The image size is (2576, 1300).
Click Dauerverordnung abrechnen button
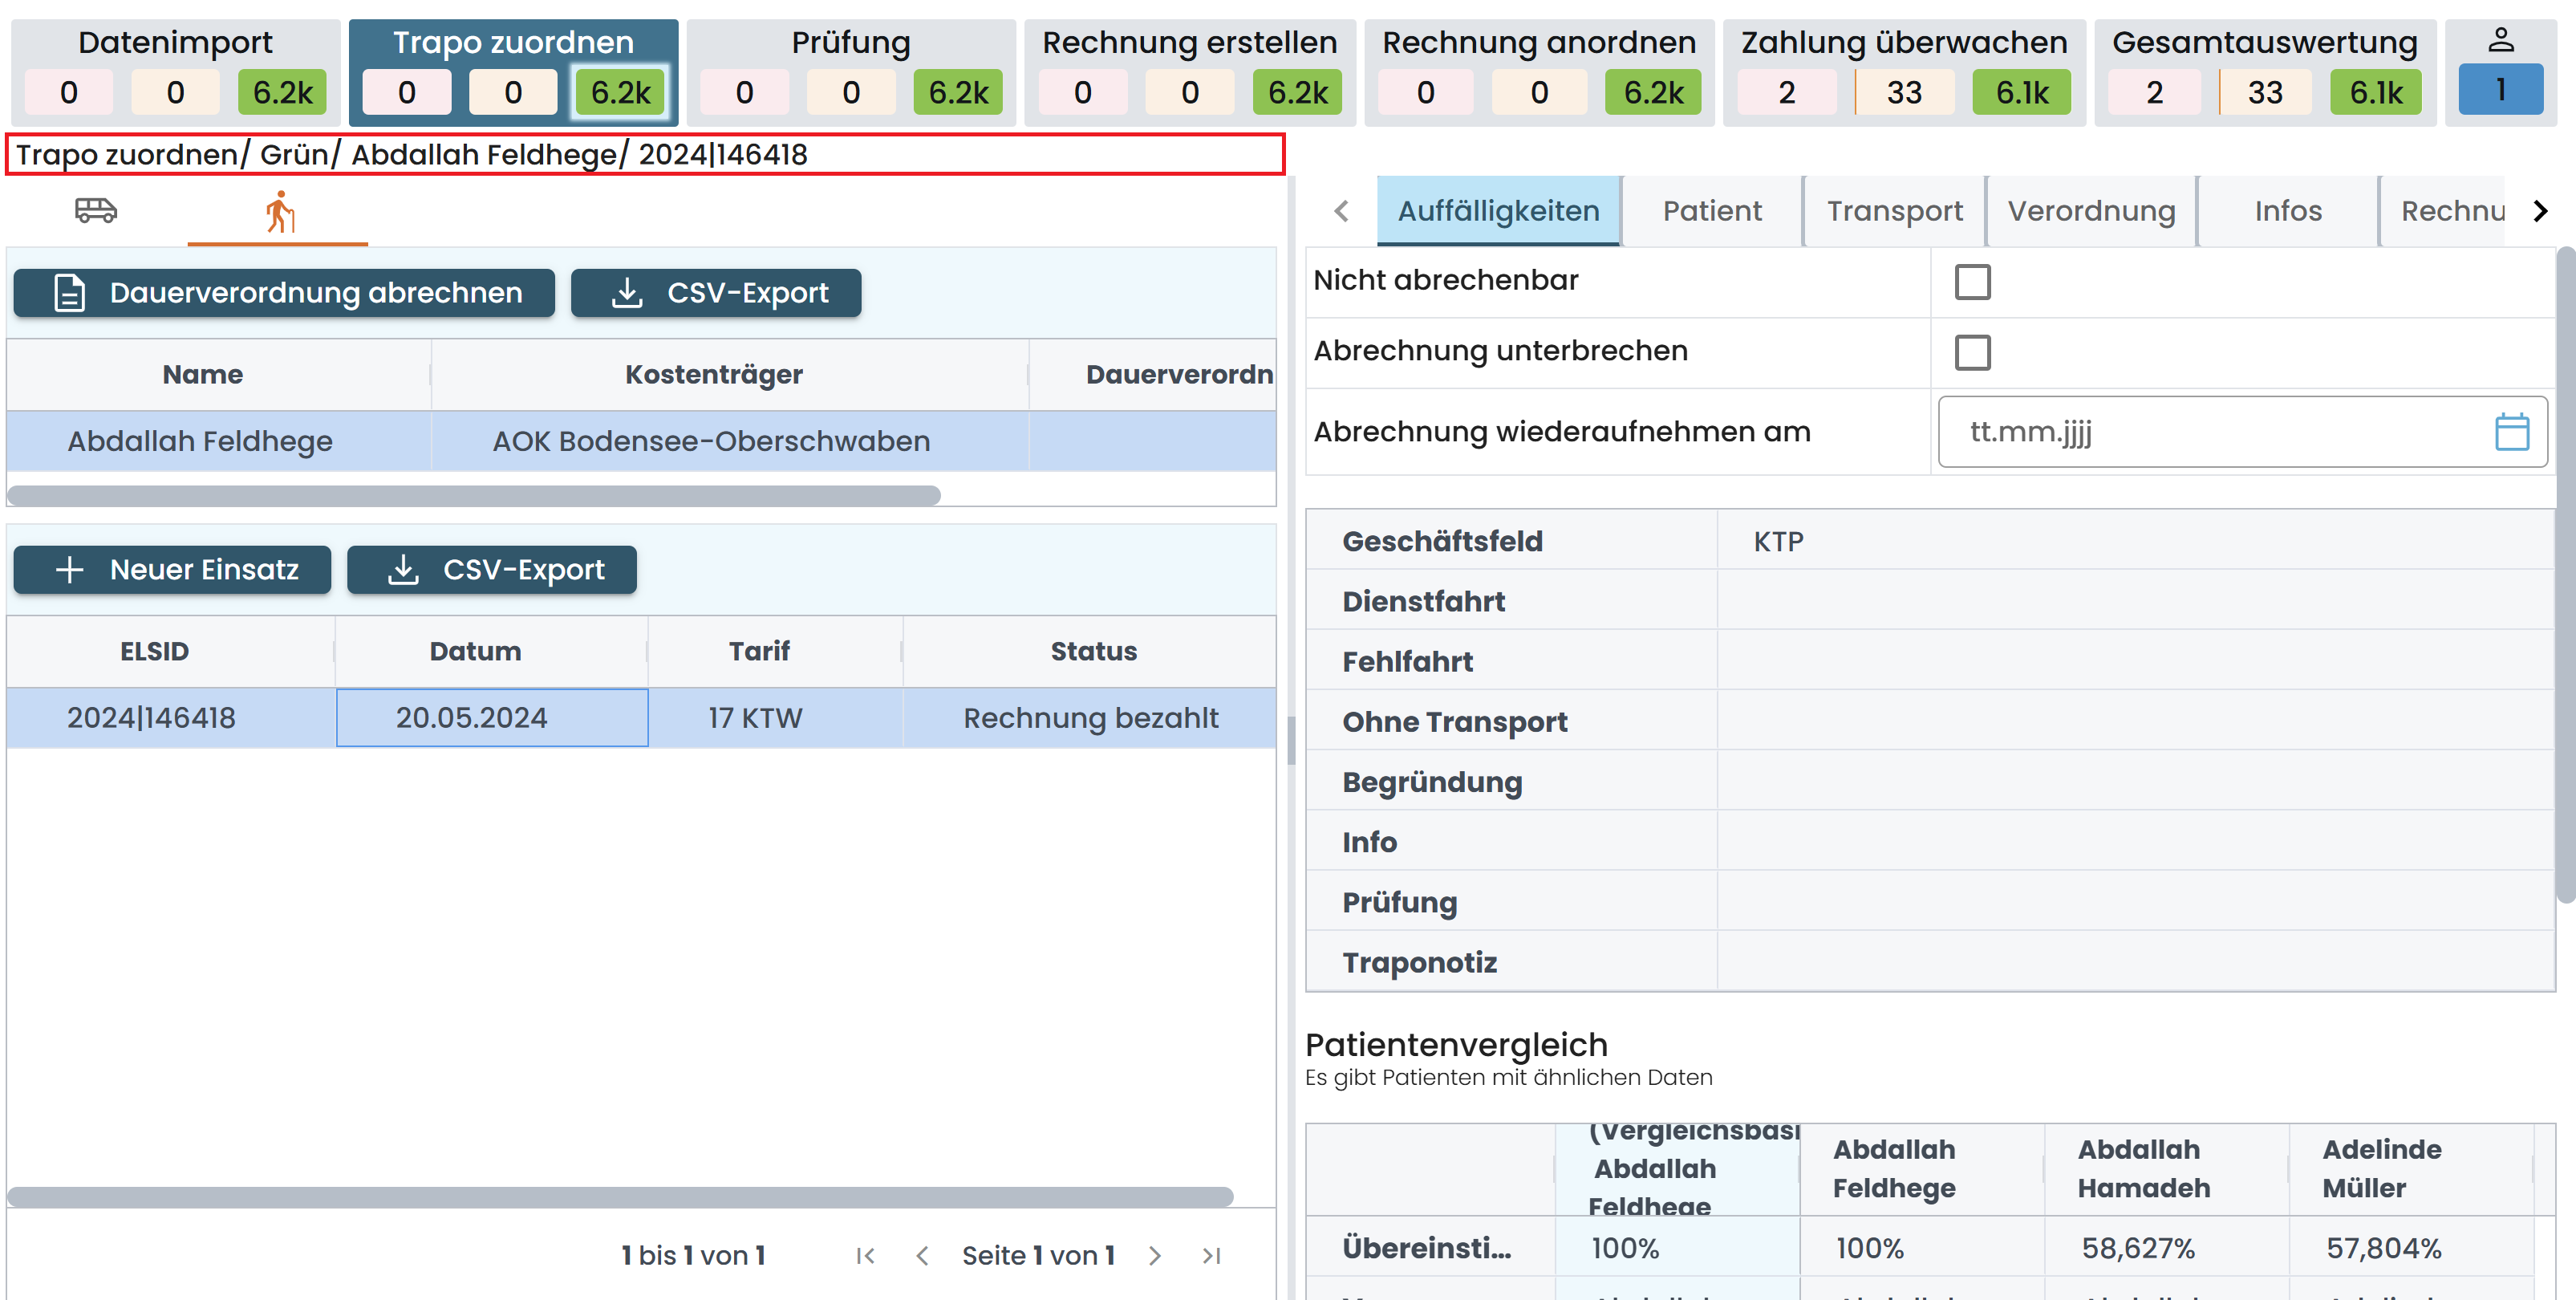click(x=284, y=293)
